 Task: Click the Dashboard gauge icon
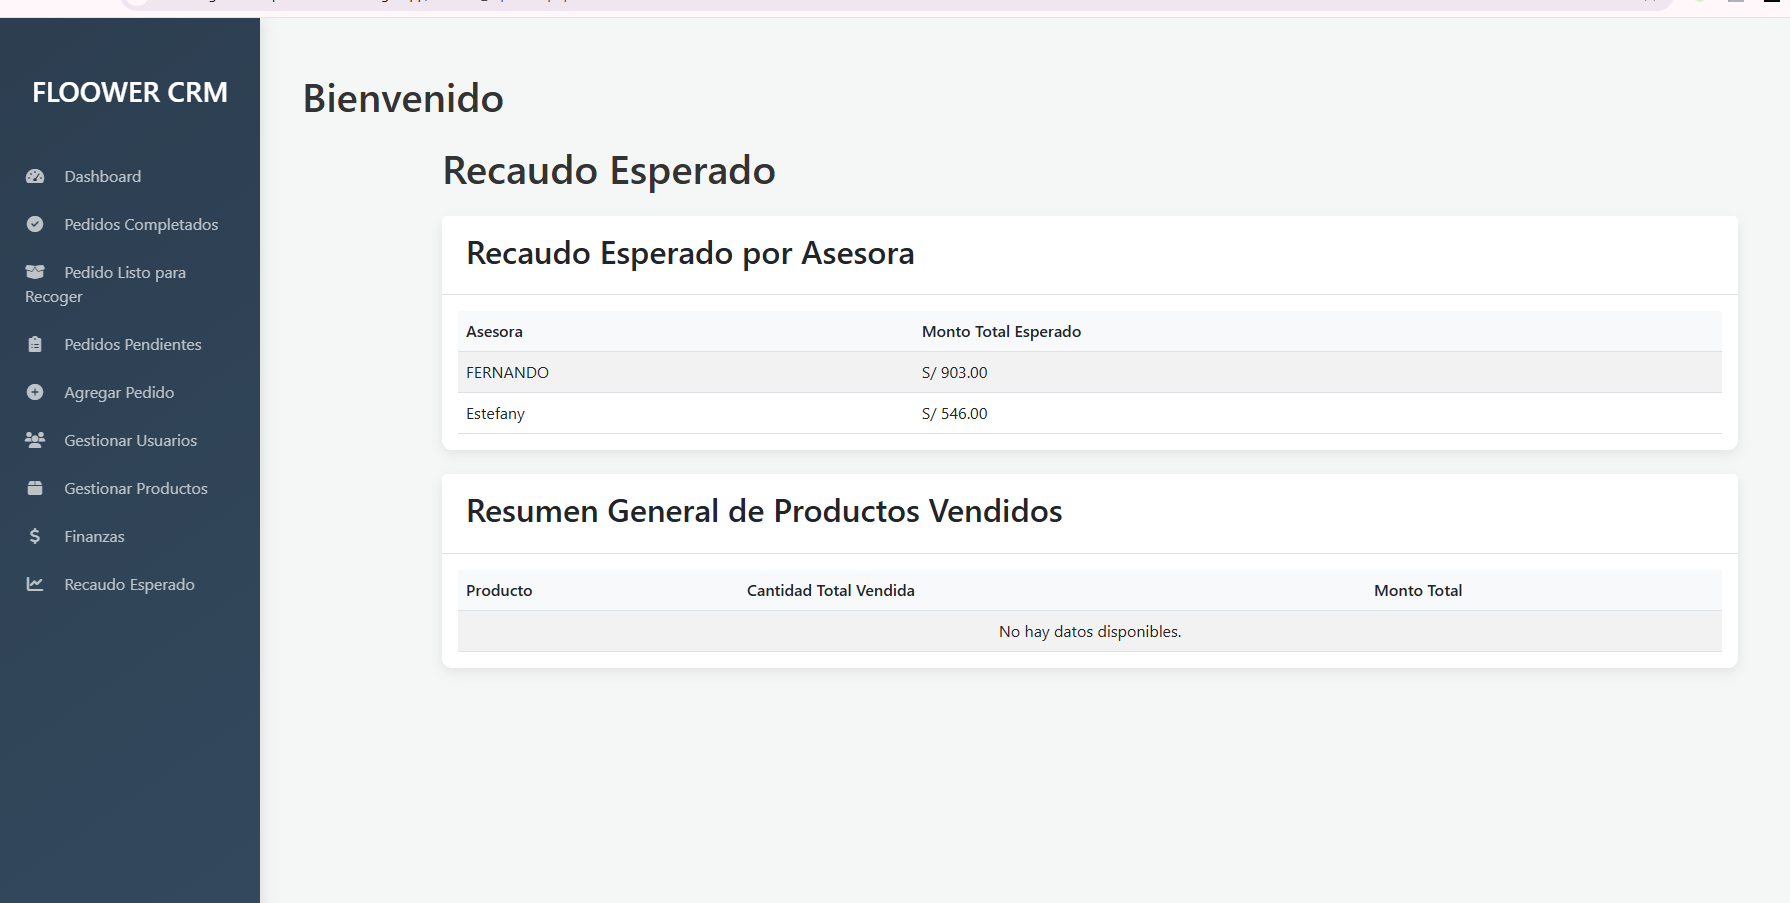[x=35, y=176]
